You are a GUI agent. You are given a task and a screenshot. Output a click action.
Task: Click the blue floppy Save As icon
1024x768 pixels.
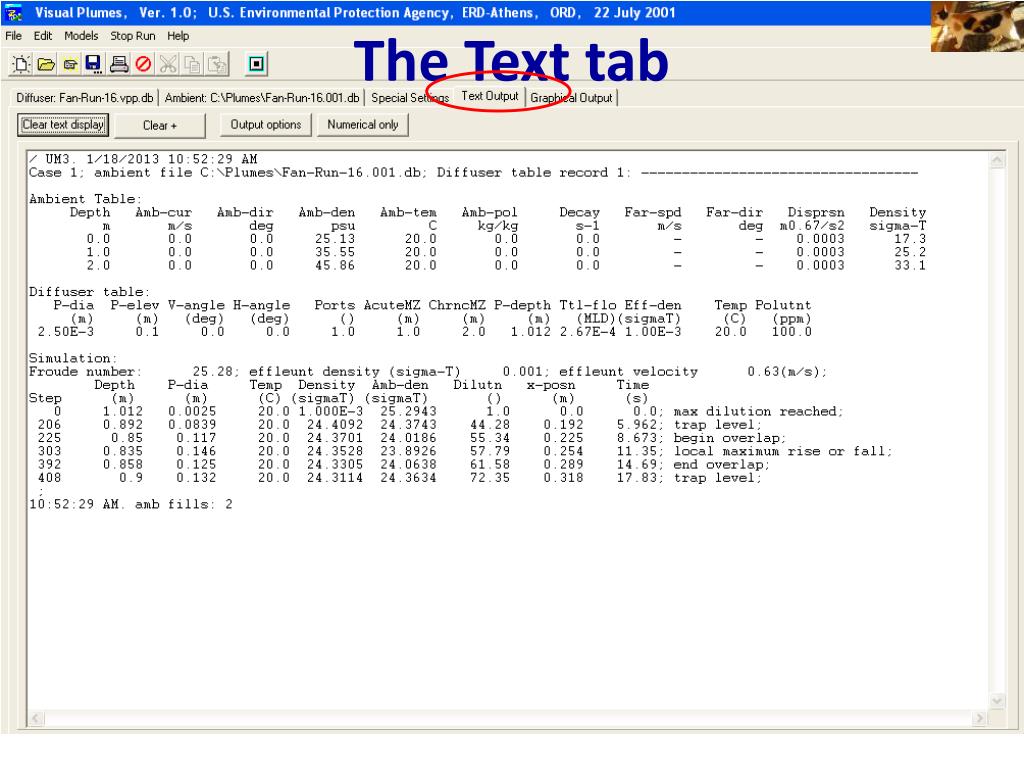93,64
